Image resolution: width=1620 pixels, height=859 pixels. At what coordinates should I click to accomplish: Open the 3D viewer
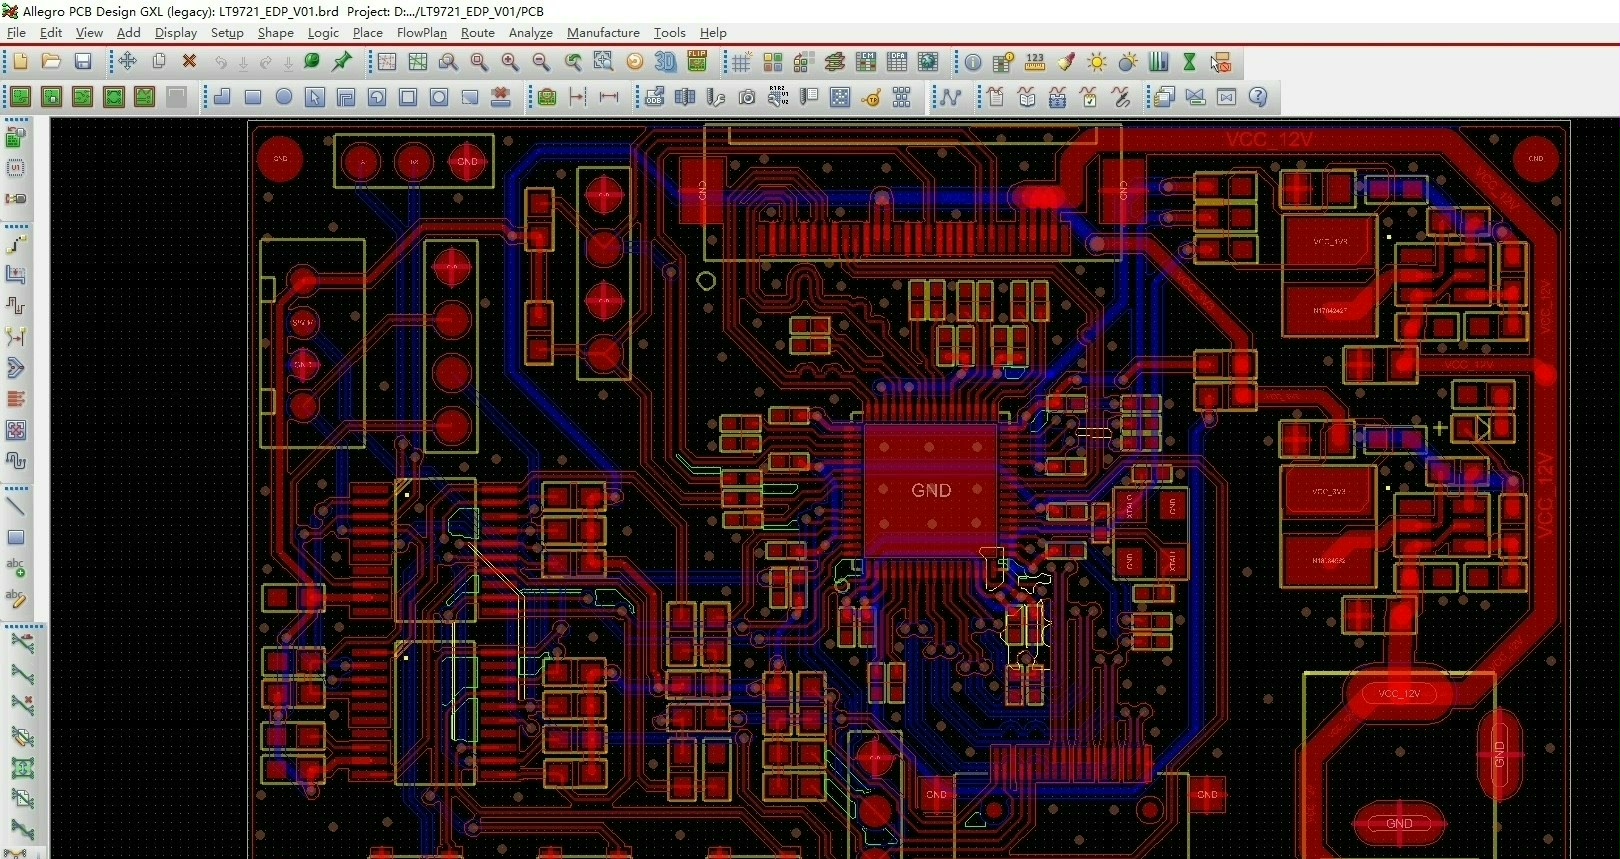666,62
